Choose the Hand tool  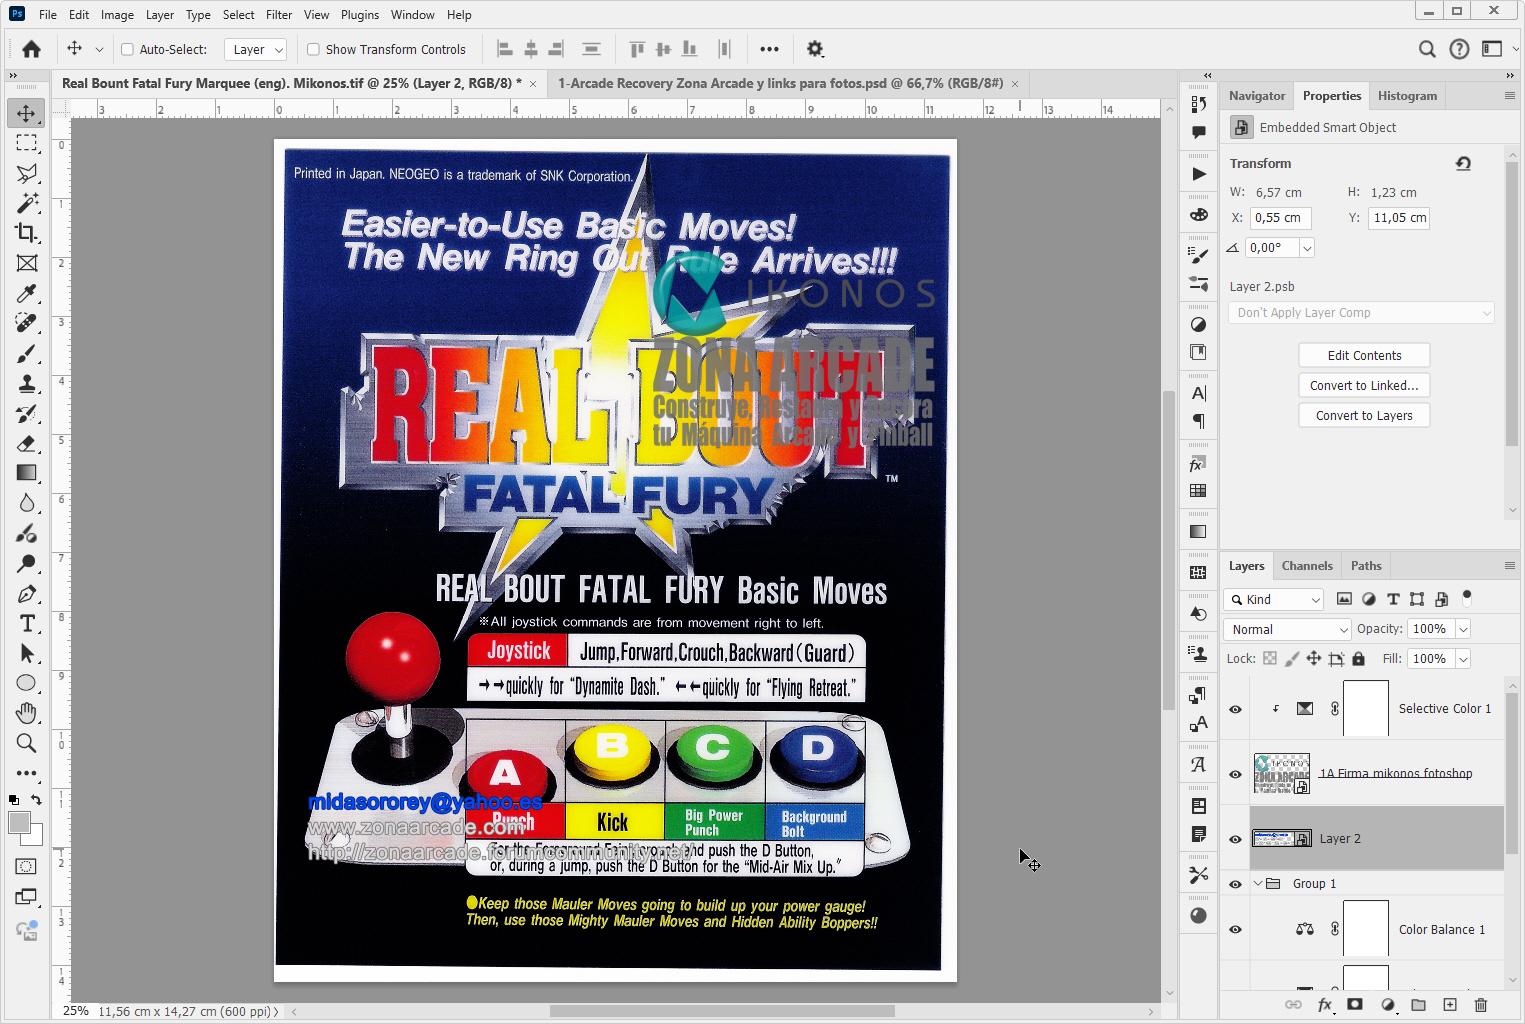coord(27,713)
